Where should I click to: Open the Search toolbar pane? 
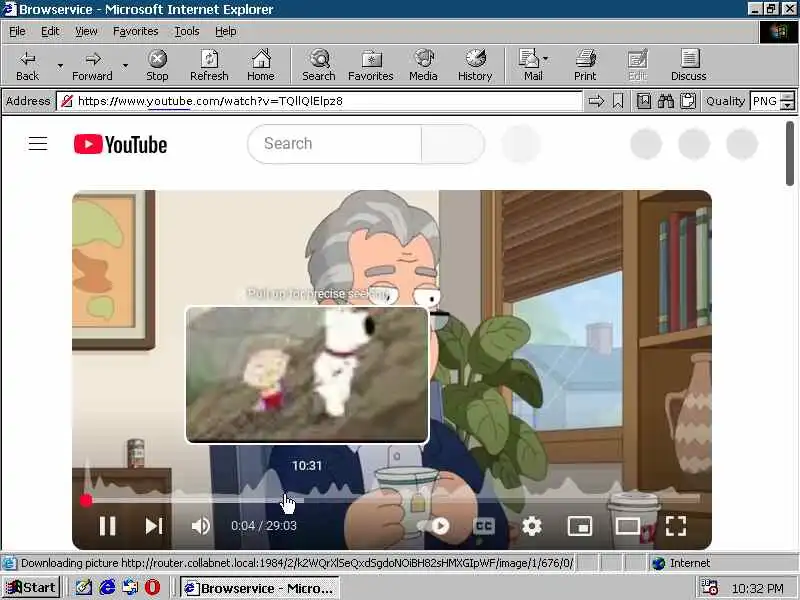319,66
